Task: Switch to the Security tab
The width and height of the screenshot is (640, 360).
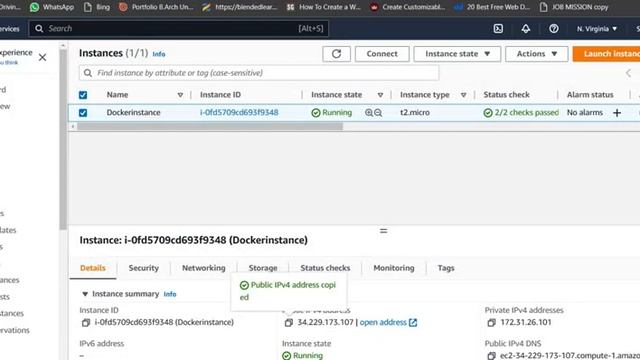Action: point(144,268)
